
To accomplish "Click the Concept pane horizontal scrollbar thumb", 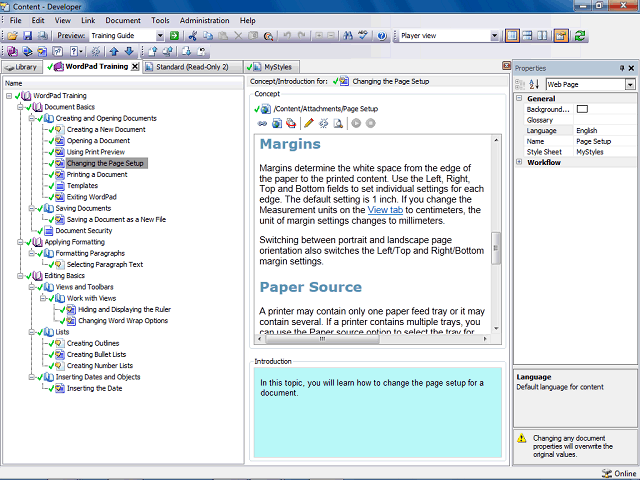I will (322, 339).
